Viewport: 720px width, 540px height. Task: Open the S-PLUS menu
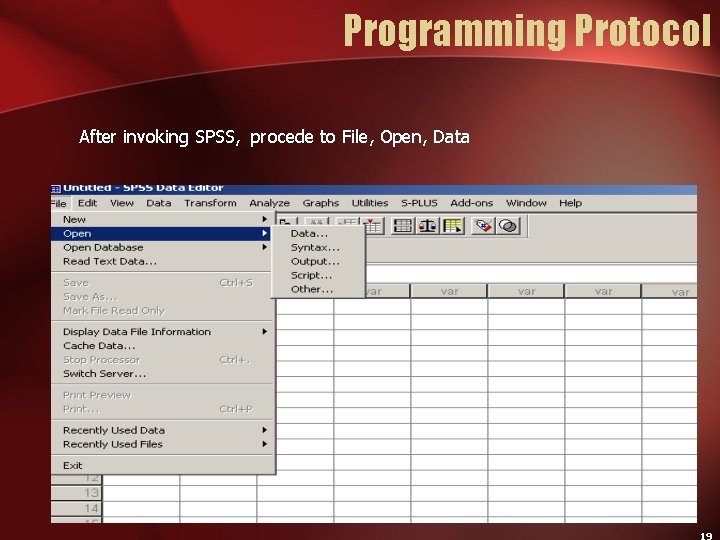point(419,203)
